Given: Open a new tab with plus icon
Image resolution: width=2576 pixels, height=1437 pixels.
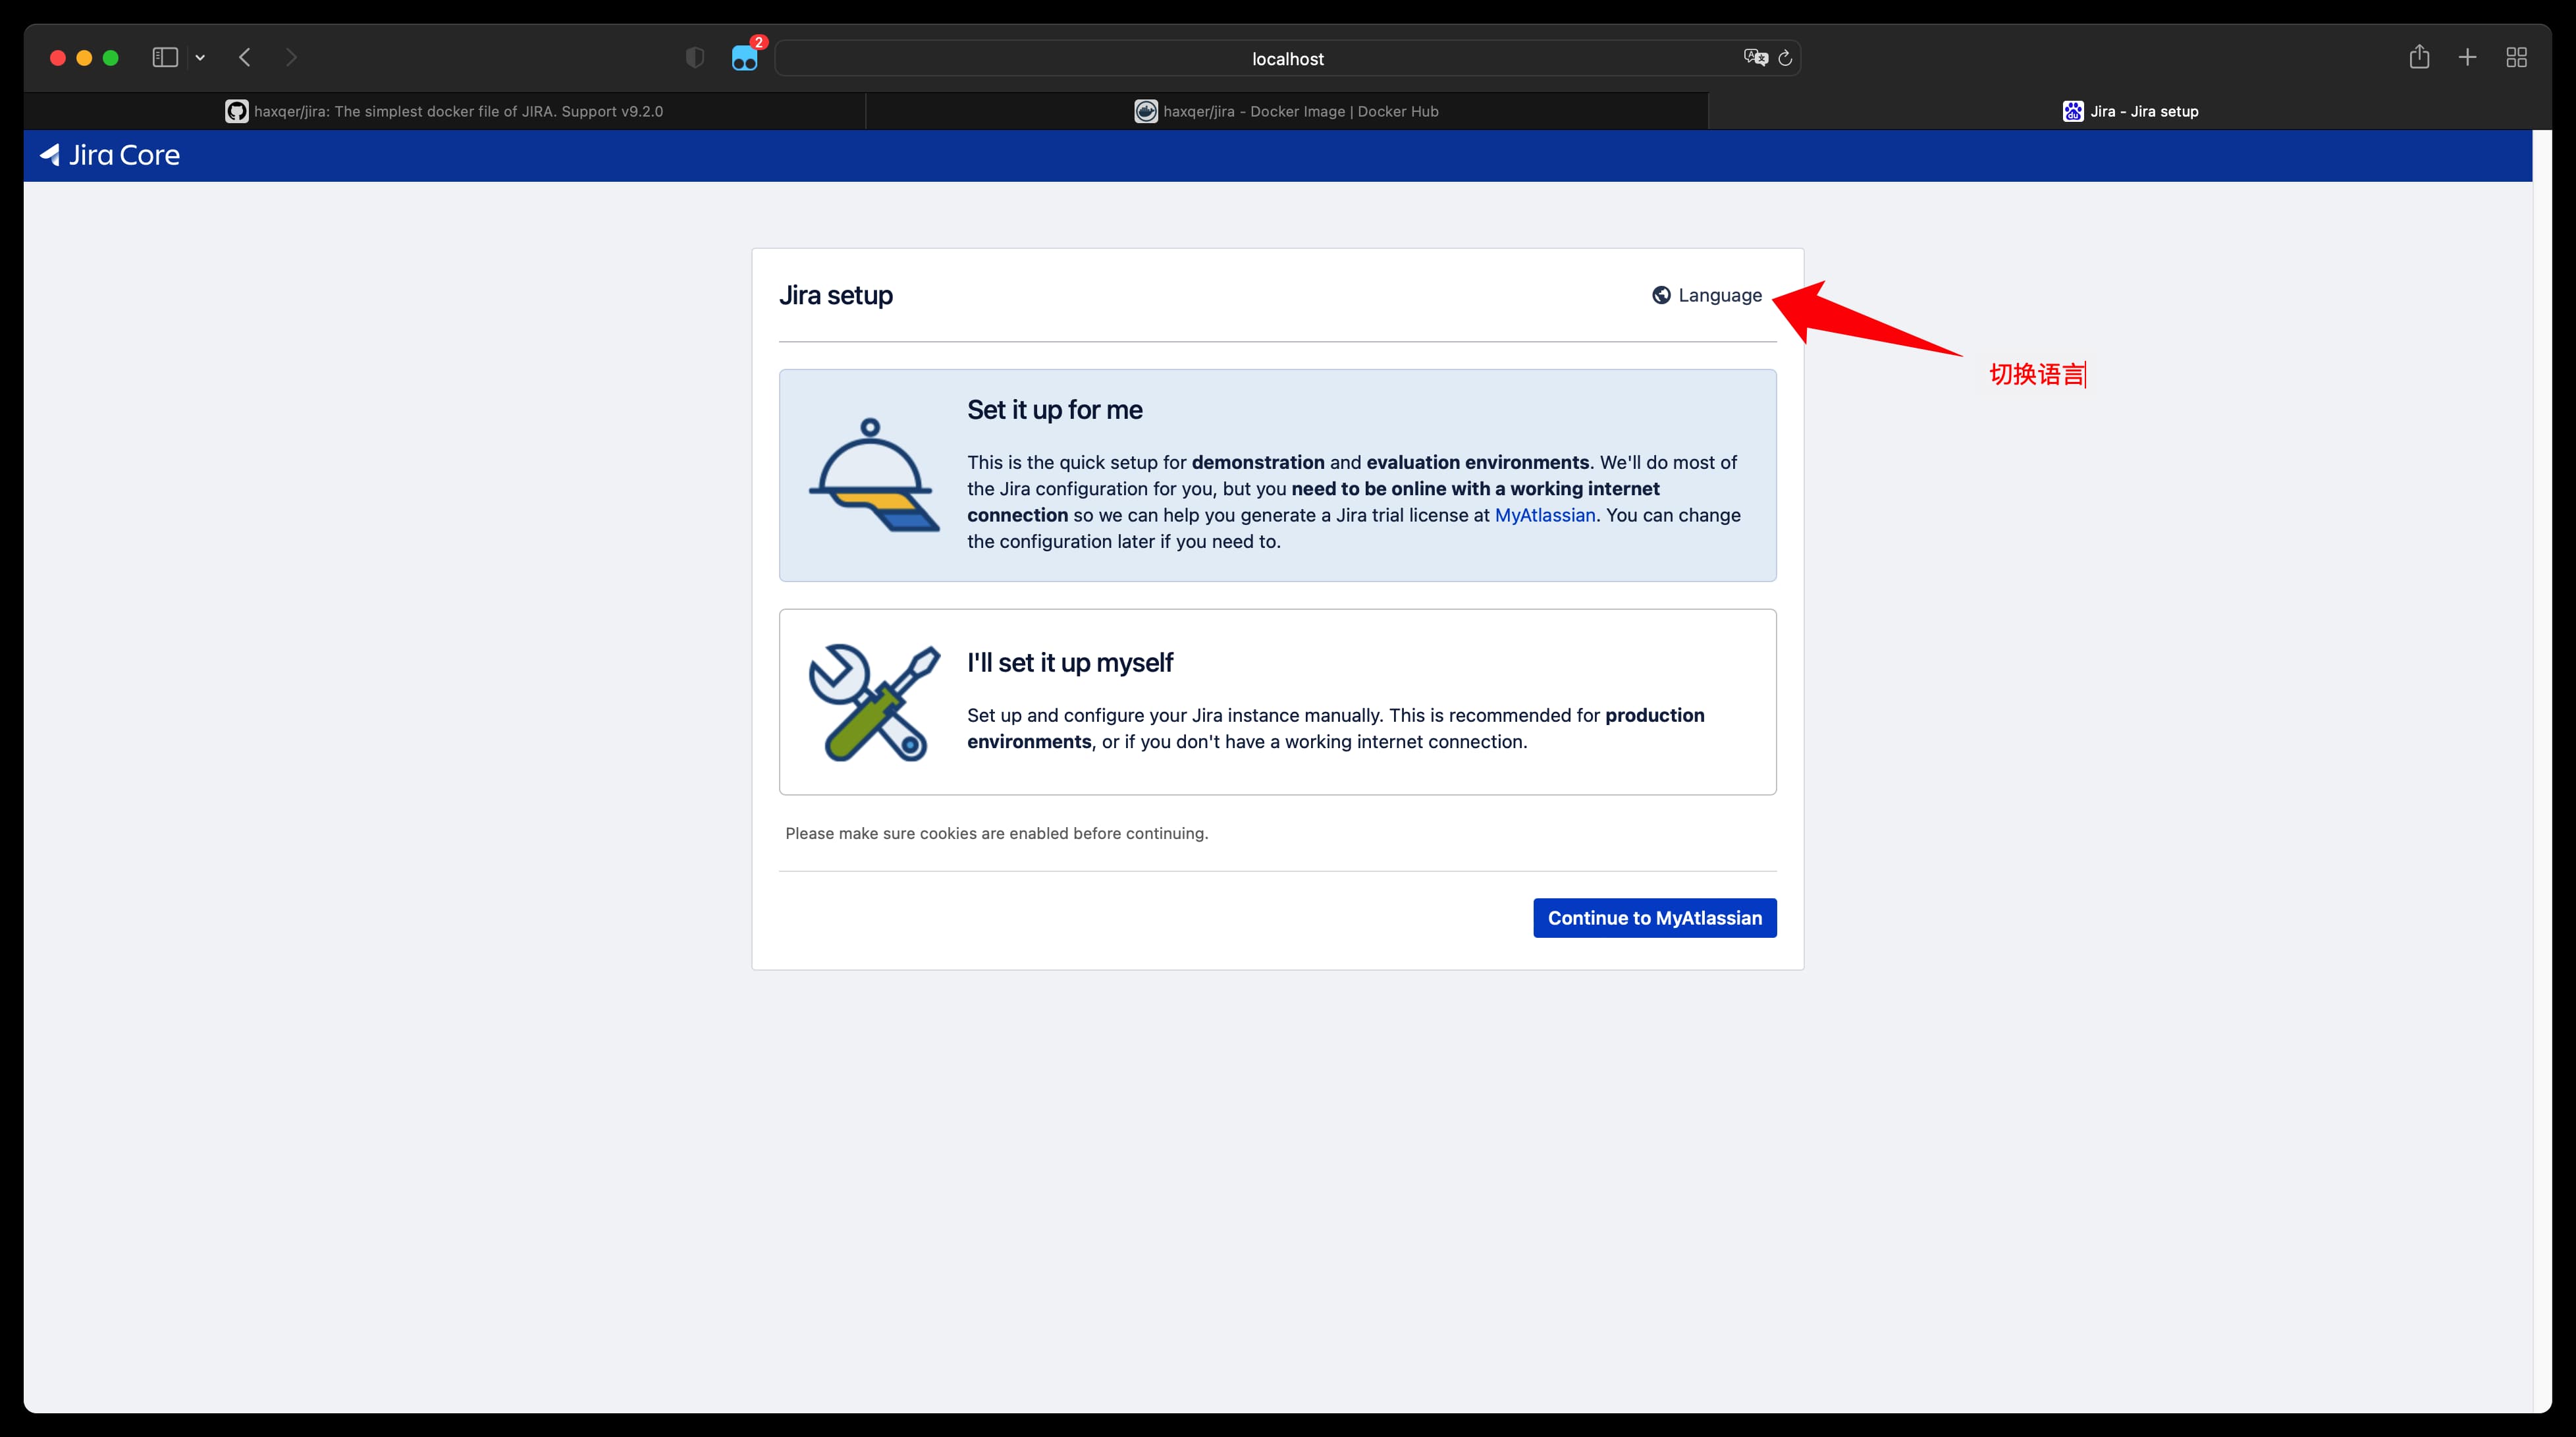Looking at the screenshot, I should [2467, 58].
